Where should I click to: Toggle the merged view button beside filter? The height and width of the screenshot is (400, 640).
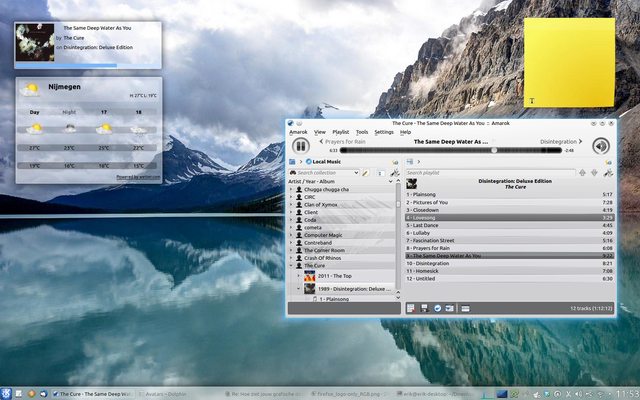tap(380, 173)
